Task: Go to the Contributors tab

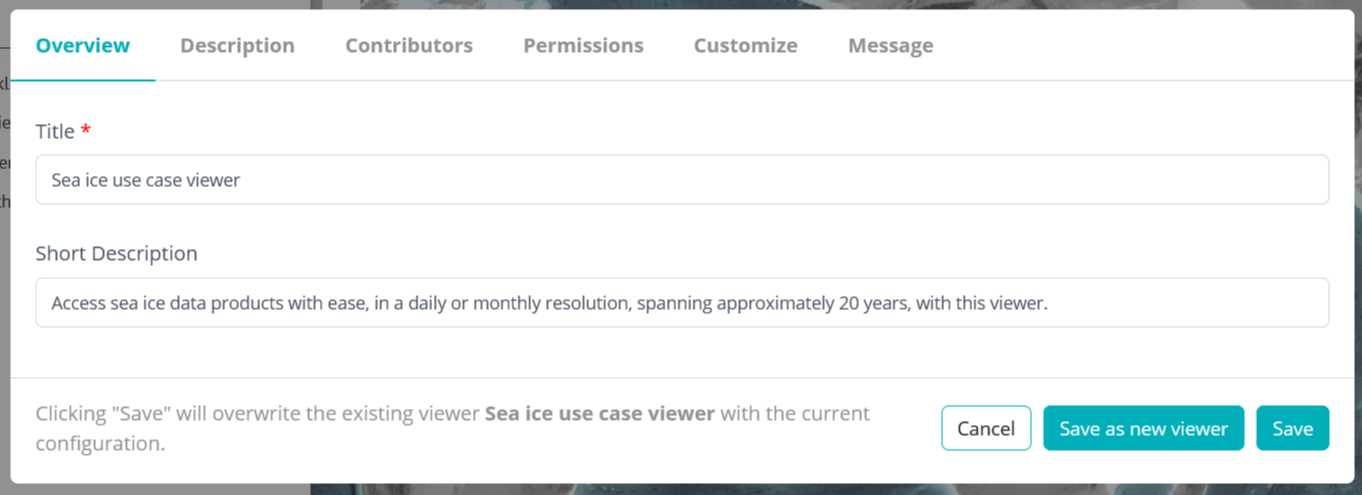Action: 409,46
